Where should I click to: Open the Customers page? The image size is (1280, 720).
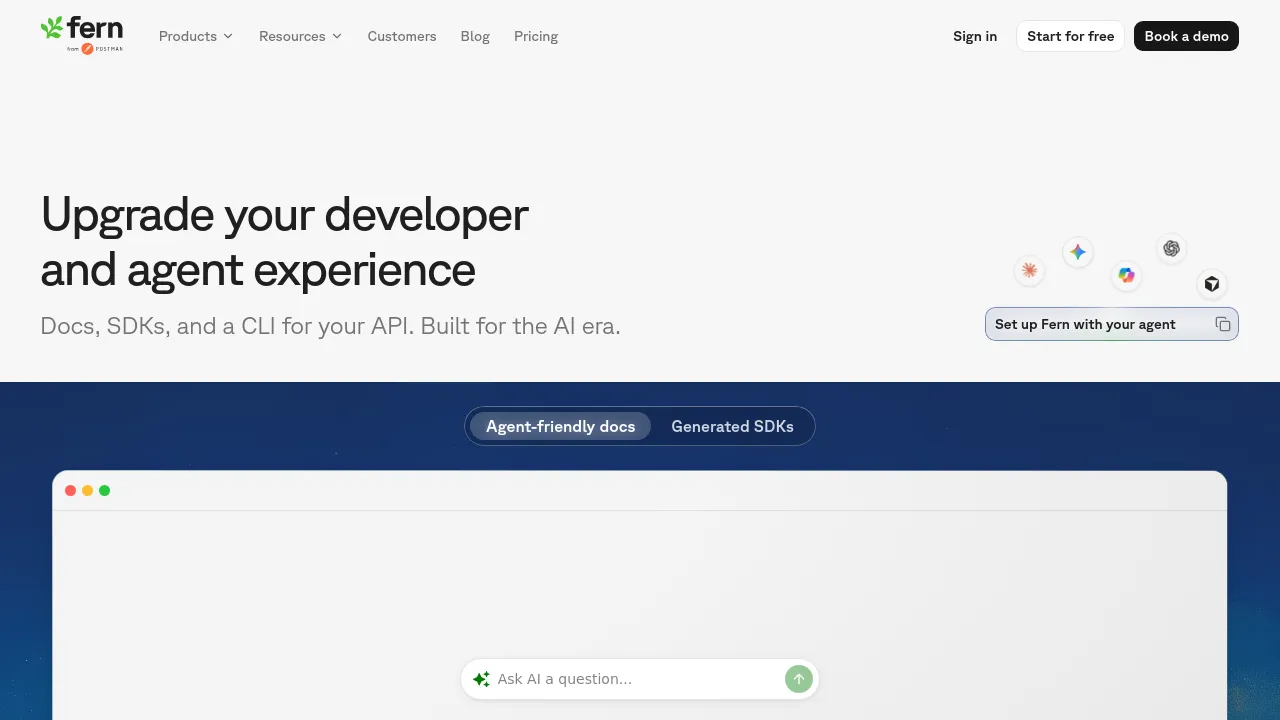point(402,36)
